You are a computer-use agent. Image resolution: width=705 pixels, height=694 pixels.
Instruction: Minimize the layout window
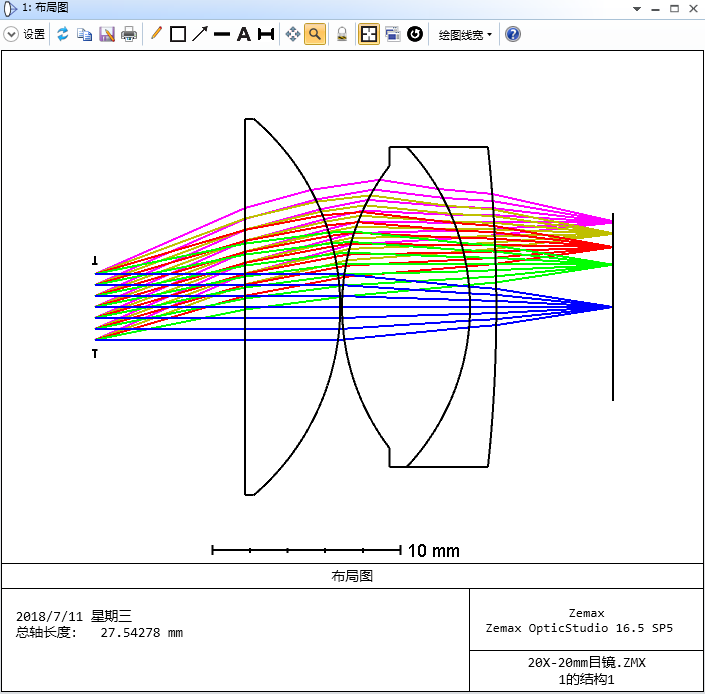tap(656, 9)
